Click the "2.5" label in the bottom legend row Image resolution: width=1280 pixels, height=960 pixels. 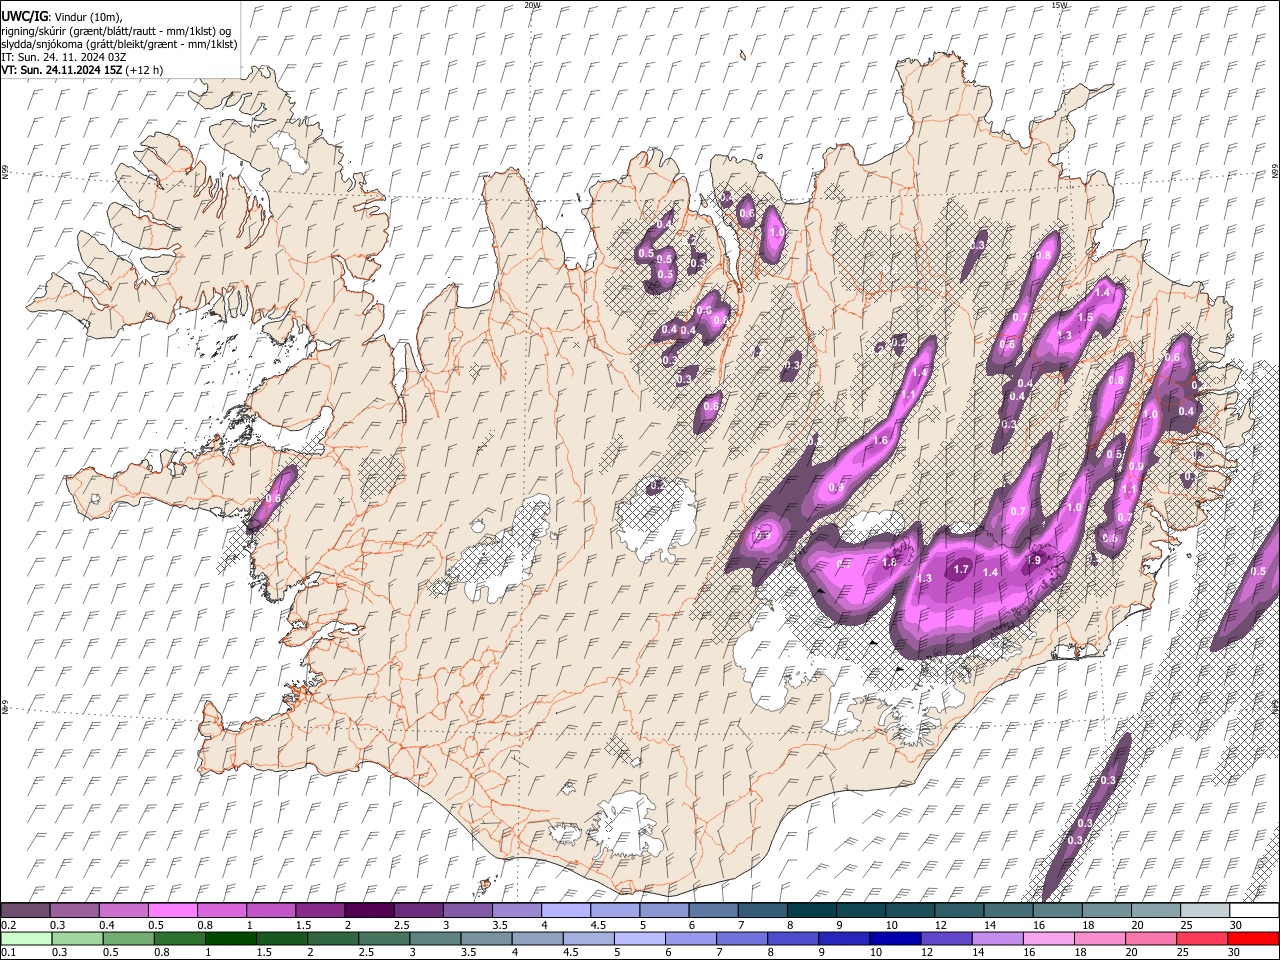(366, 952)
